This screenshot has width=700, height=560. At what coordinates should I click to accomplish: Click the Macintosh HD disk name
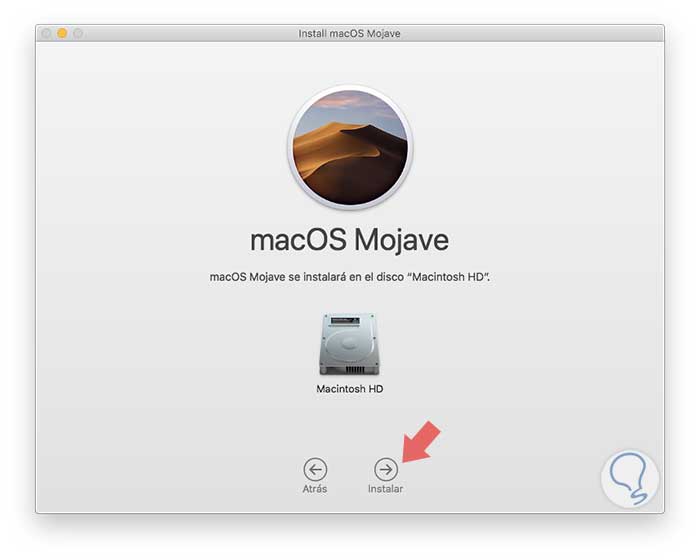pyautogui.click(x=350, y=389)
